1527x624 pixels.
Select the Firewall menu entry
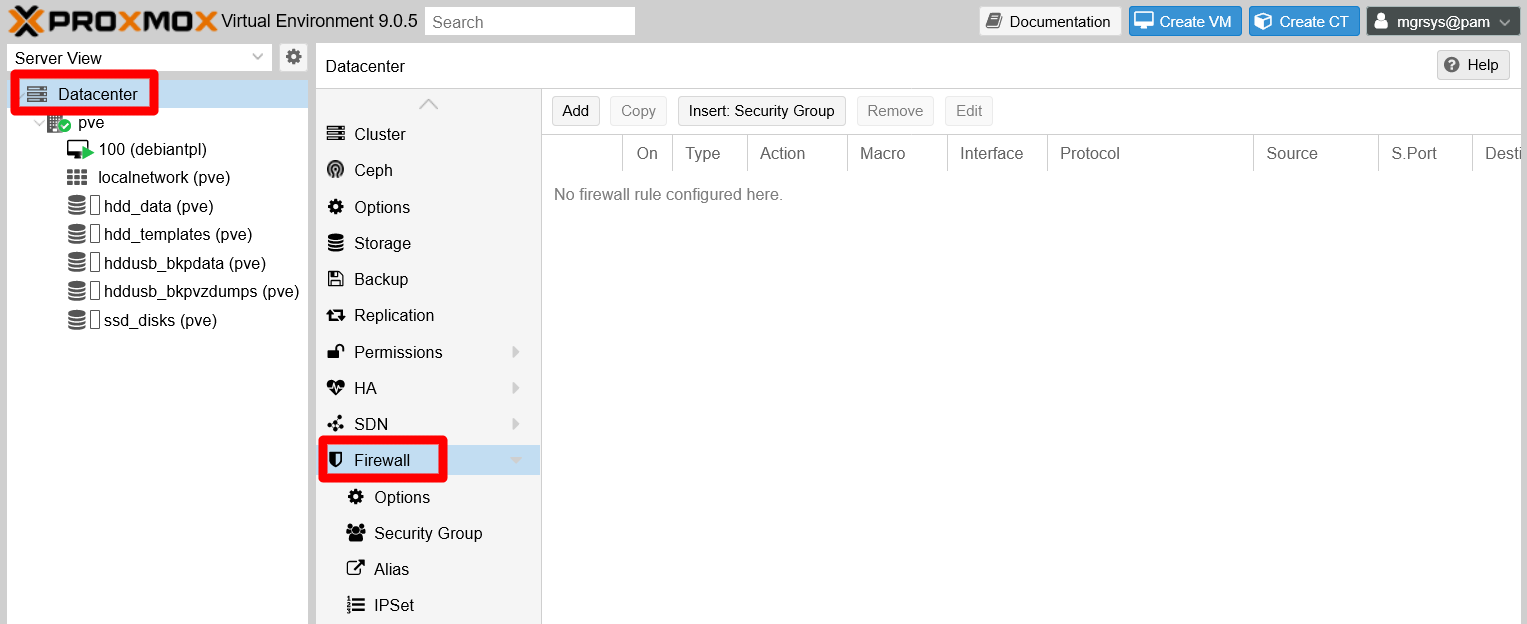tap(383, 459)
